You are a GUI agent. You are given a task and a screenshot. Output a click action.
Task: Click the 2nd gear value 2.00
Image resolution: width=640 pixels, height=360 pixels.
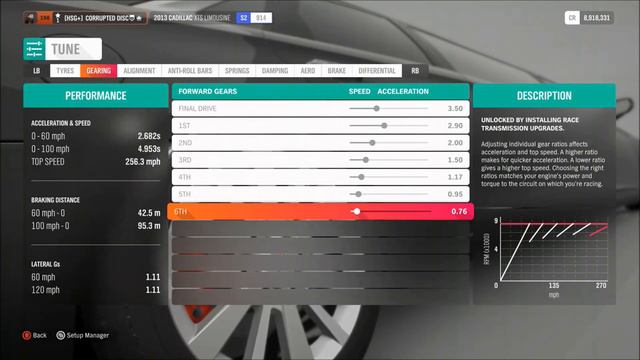tap(455, 143)
